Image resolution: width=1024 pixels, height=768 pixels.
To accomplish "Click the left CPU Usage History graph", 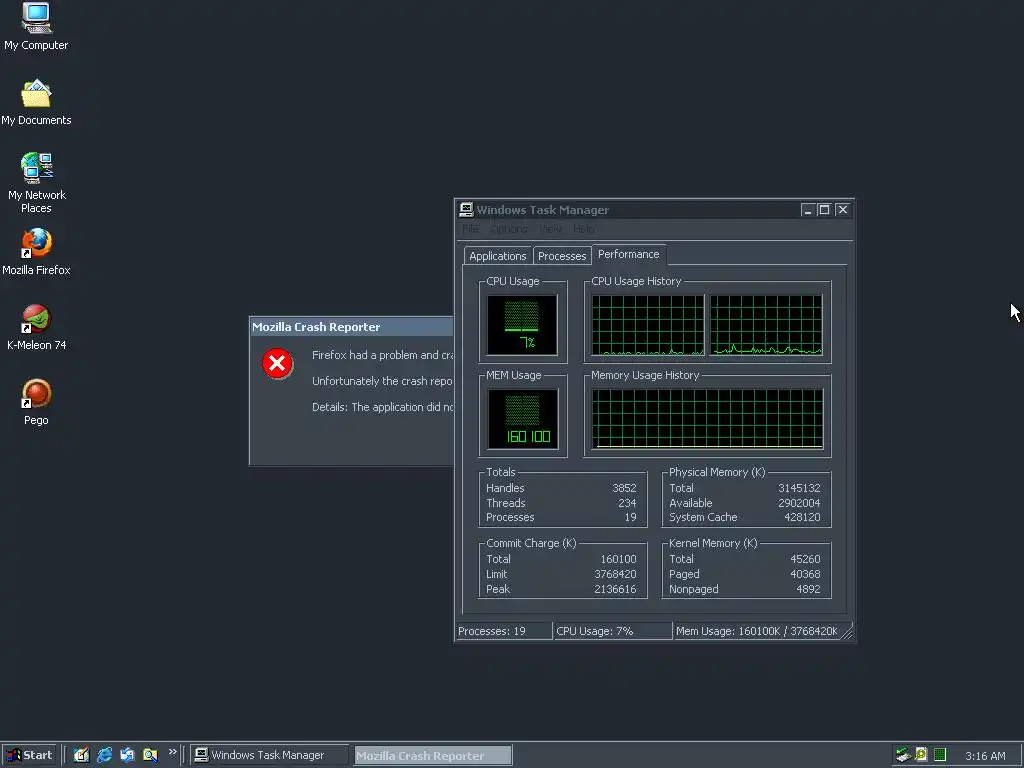I will click(648, 325).
